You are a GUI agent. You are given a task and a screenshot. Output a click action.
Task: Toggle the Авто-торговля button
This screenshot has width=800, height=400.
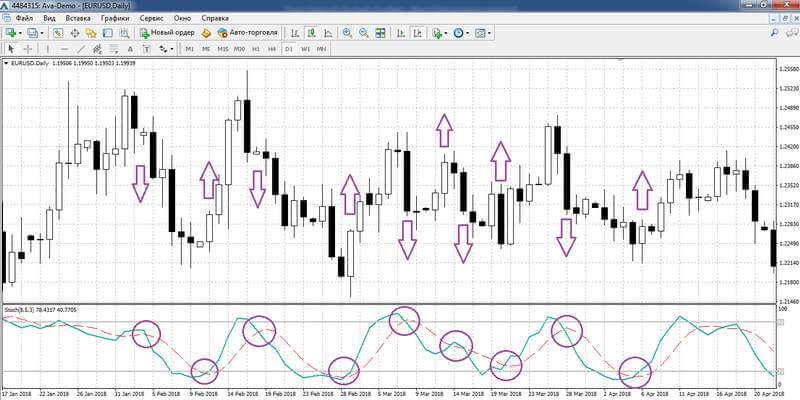247,33
